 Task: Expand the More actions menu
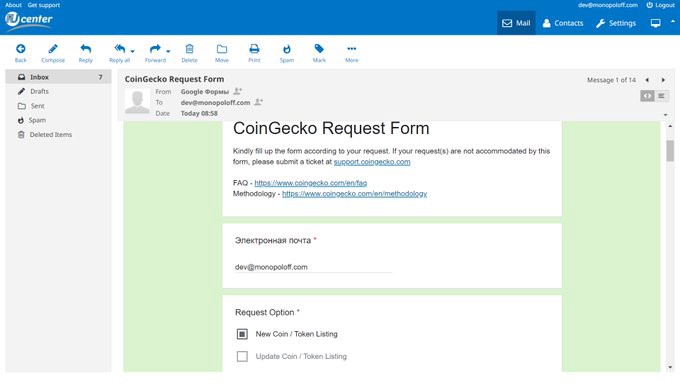coord(352,49)
